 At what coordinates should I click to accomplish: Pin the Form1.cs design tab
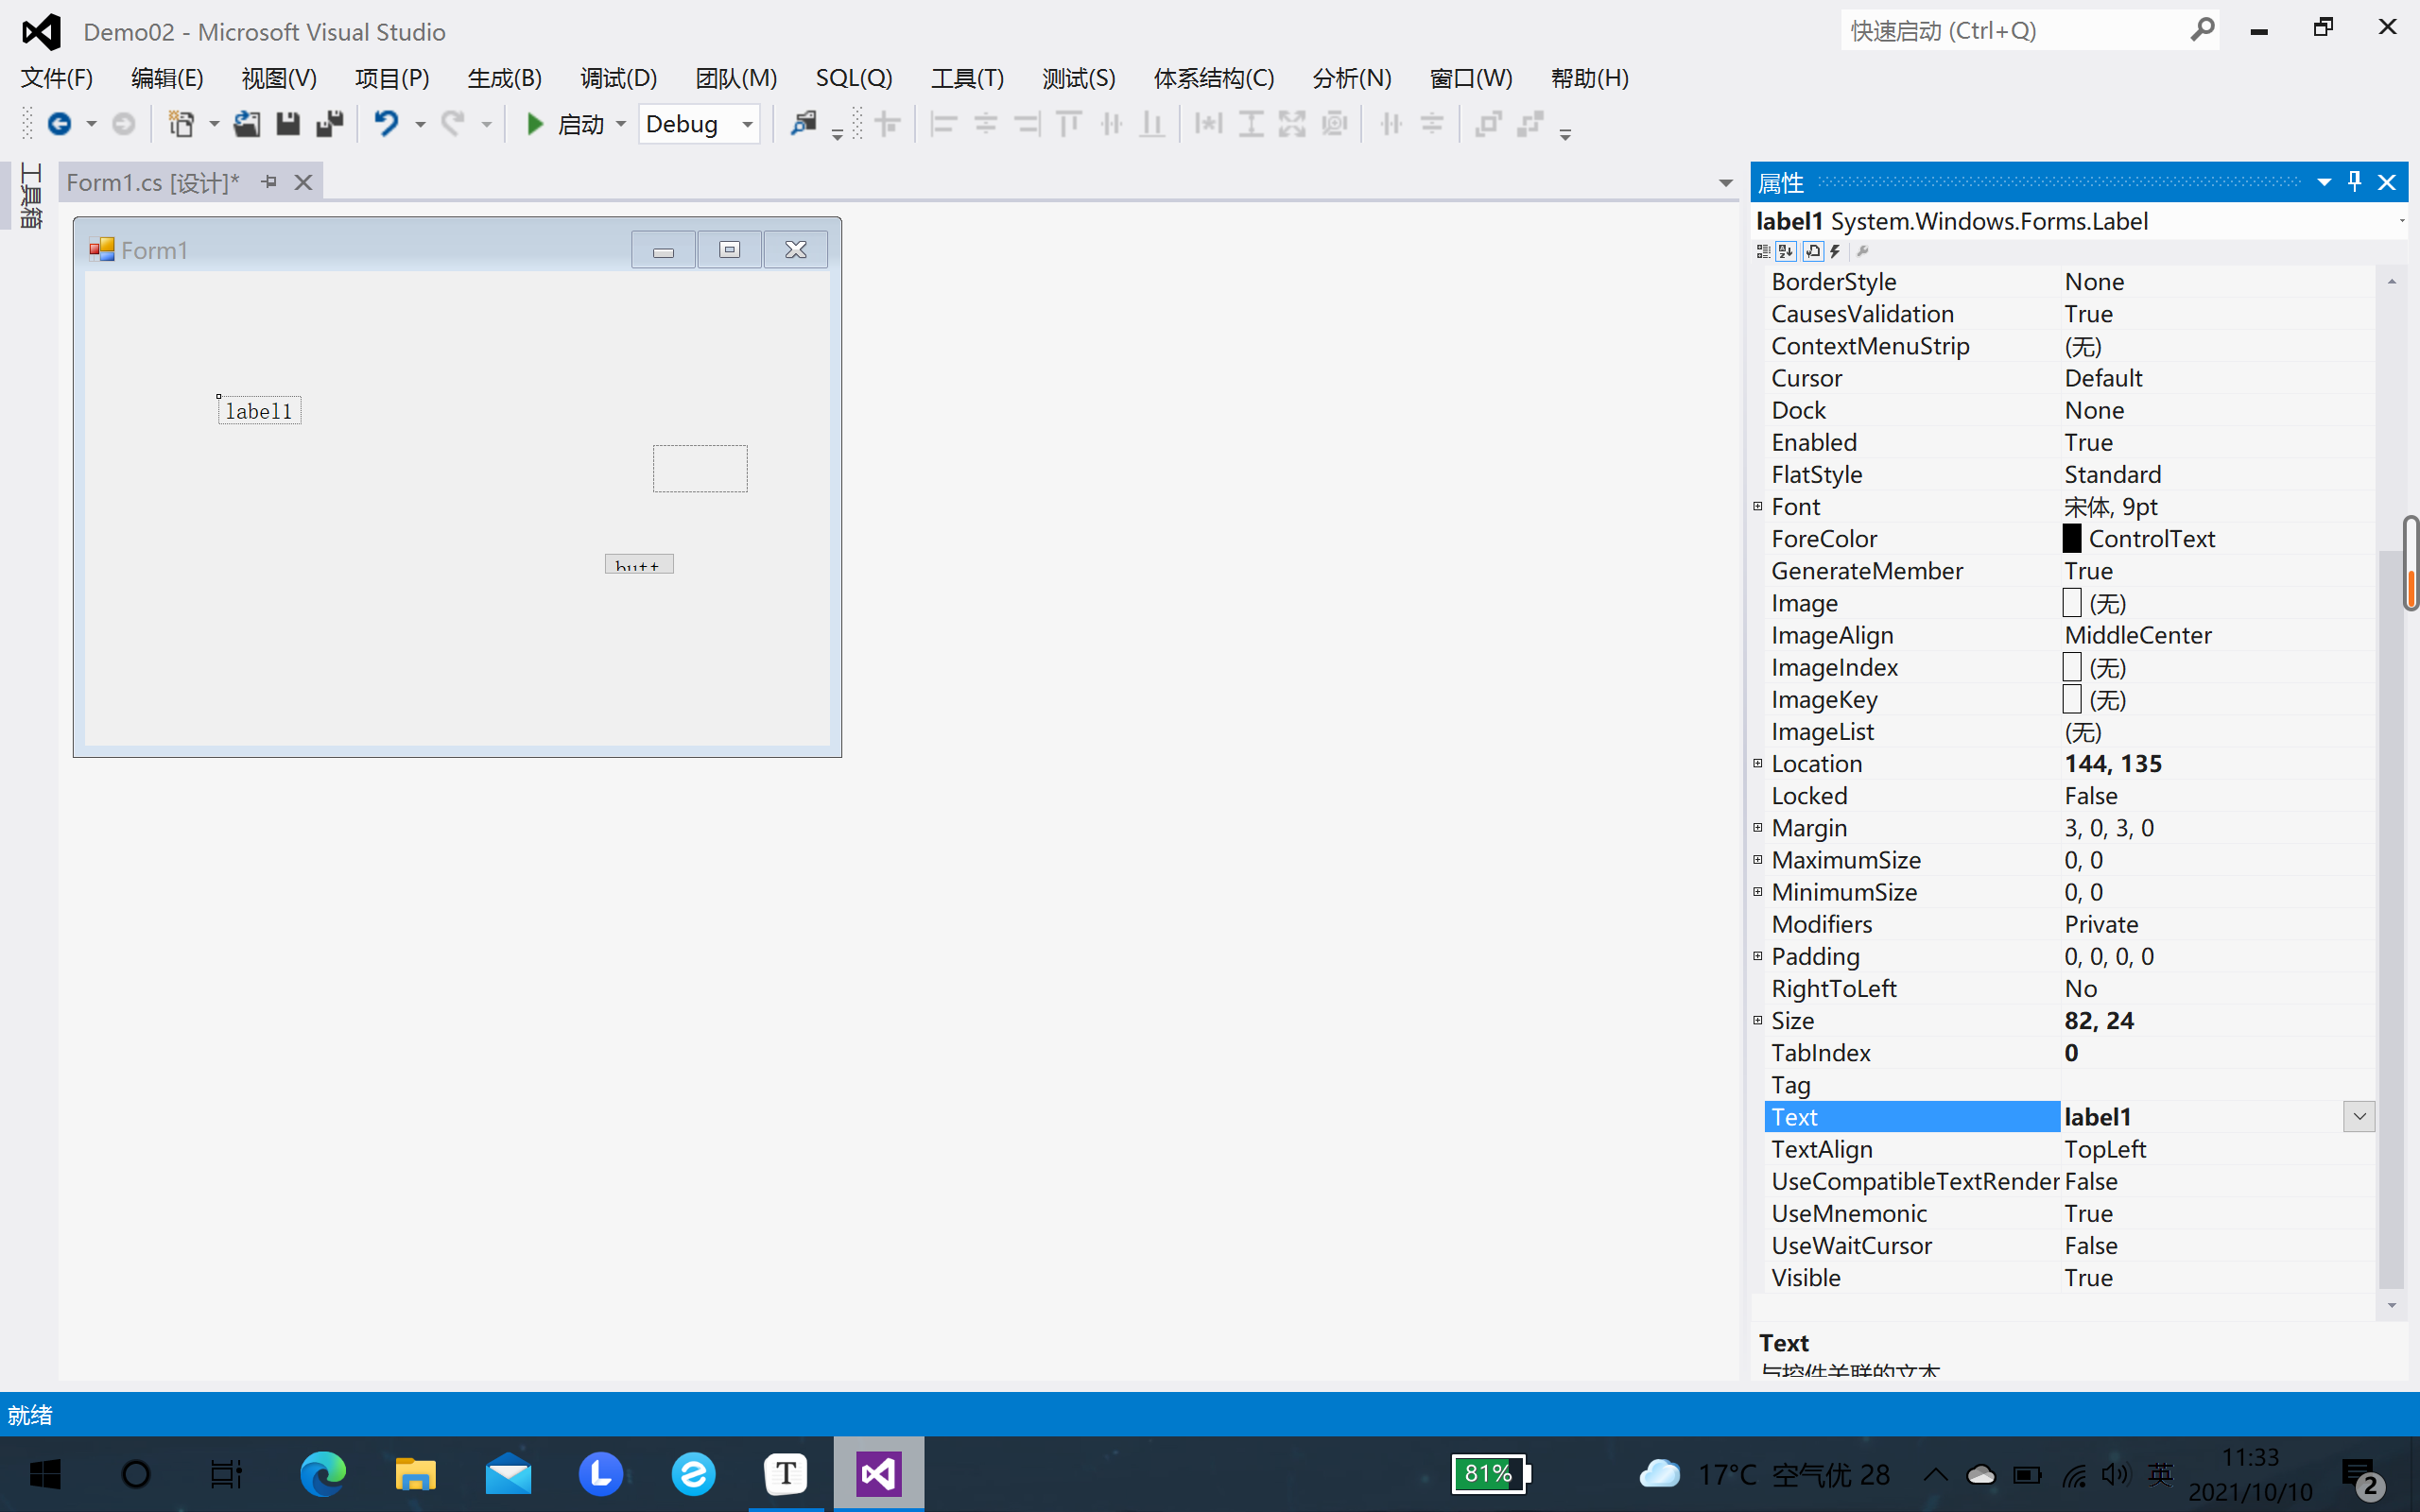[x=269, y=182]
